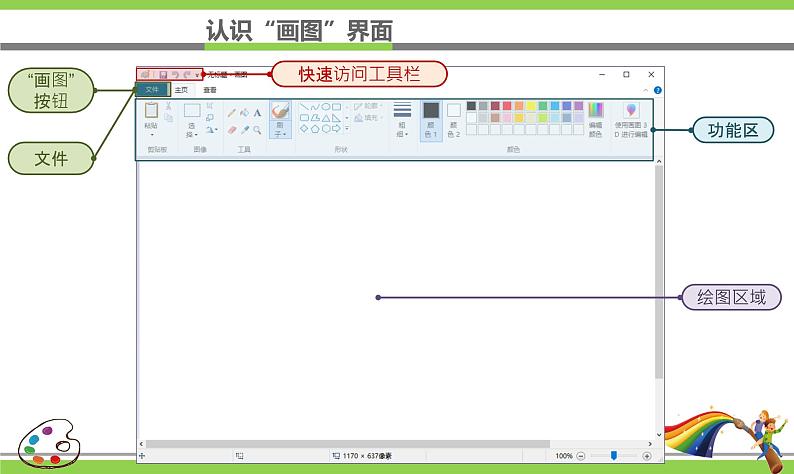The image size is (794, 474).
Task: Choose the Right triangle shape
Action: 336,118
